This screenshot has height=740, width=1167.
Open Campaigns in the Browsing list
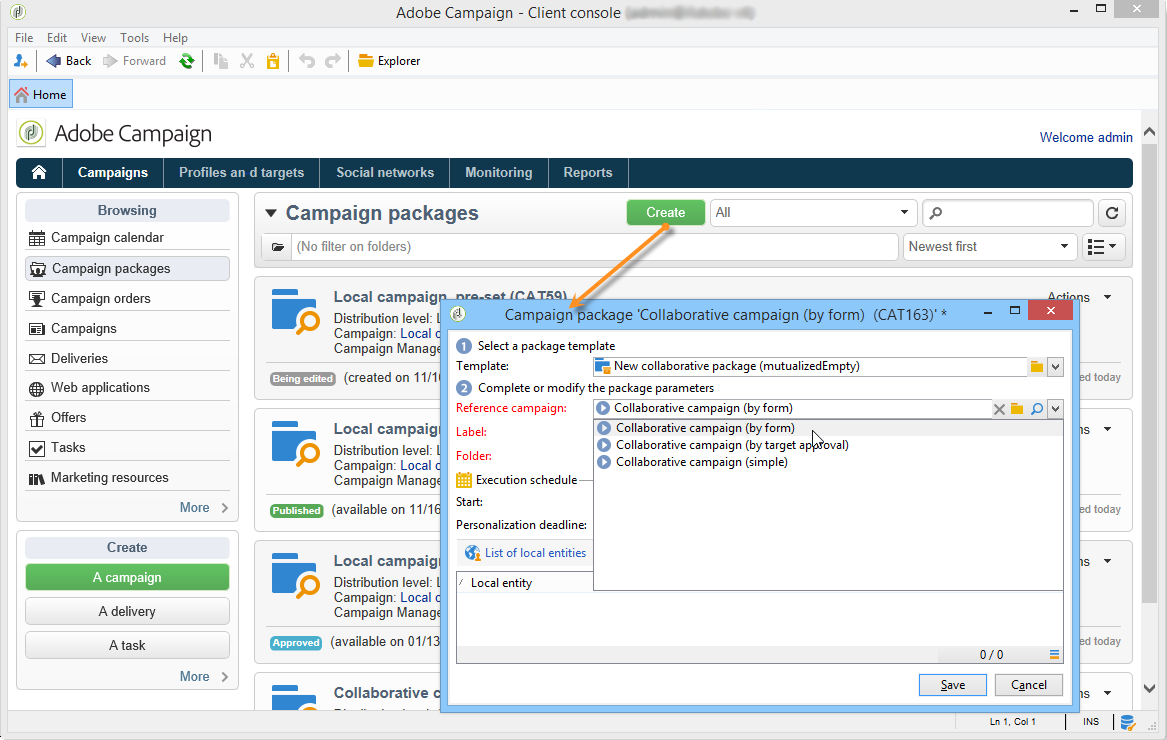pyautogui.click(x=127, y=329)
